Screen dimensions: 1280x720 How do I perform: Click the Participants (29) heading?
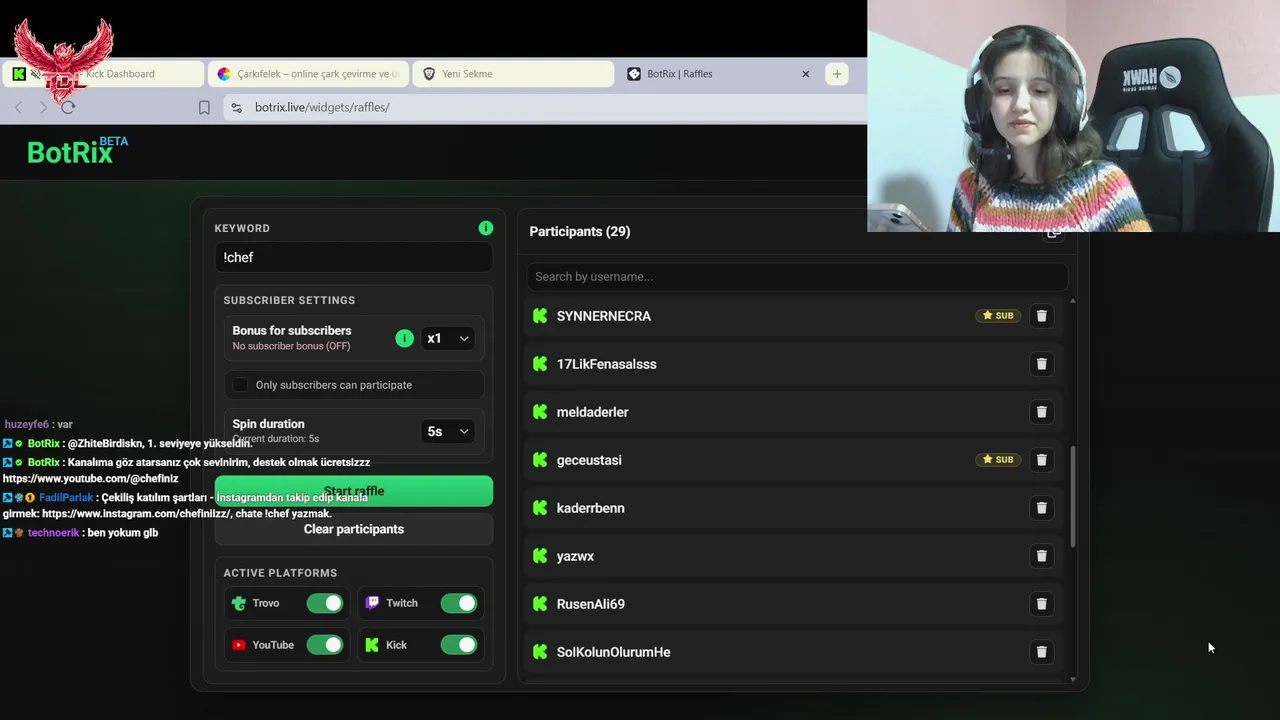[x=580, y=232]
